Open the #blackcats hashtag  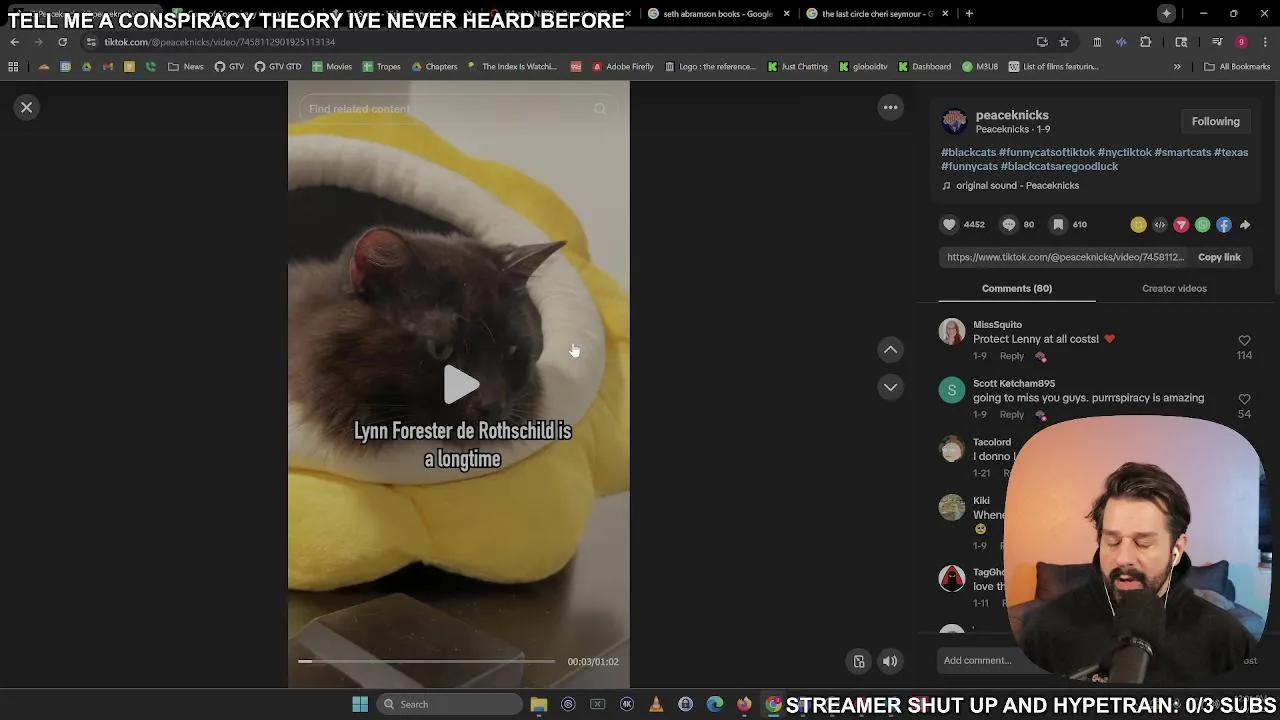pos(968,152)
